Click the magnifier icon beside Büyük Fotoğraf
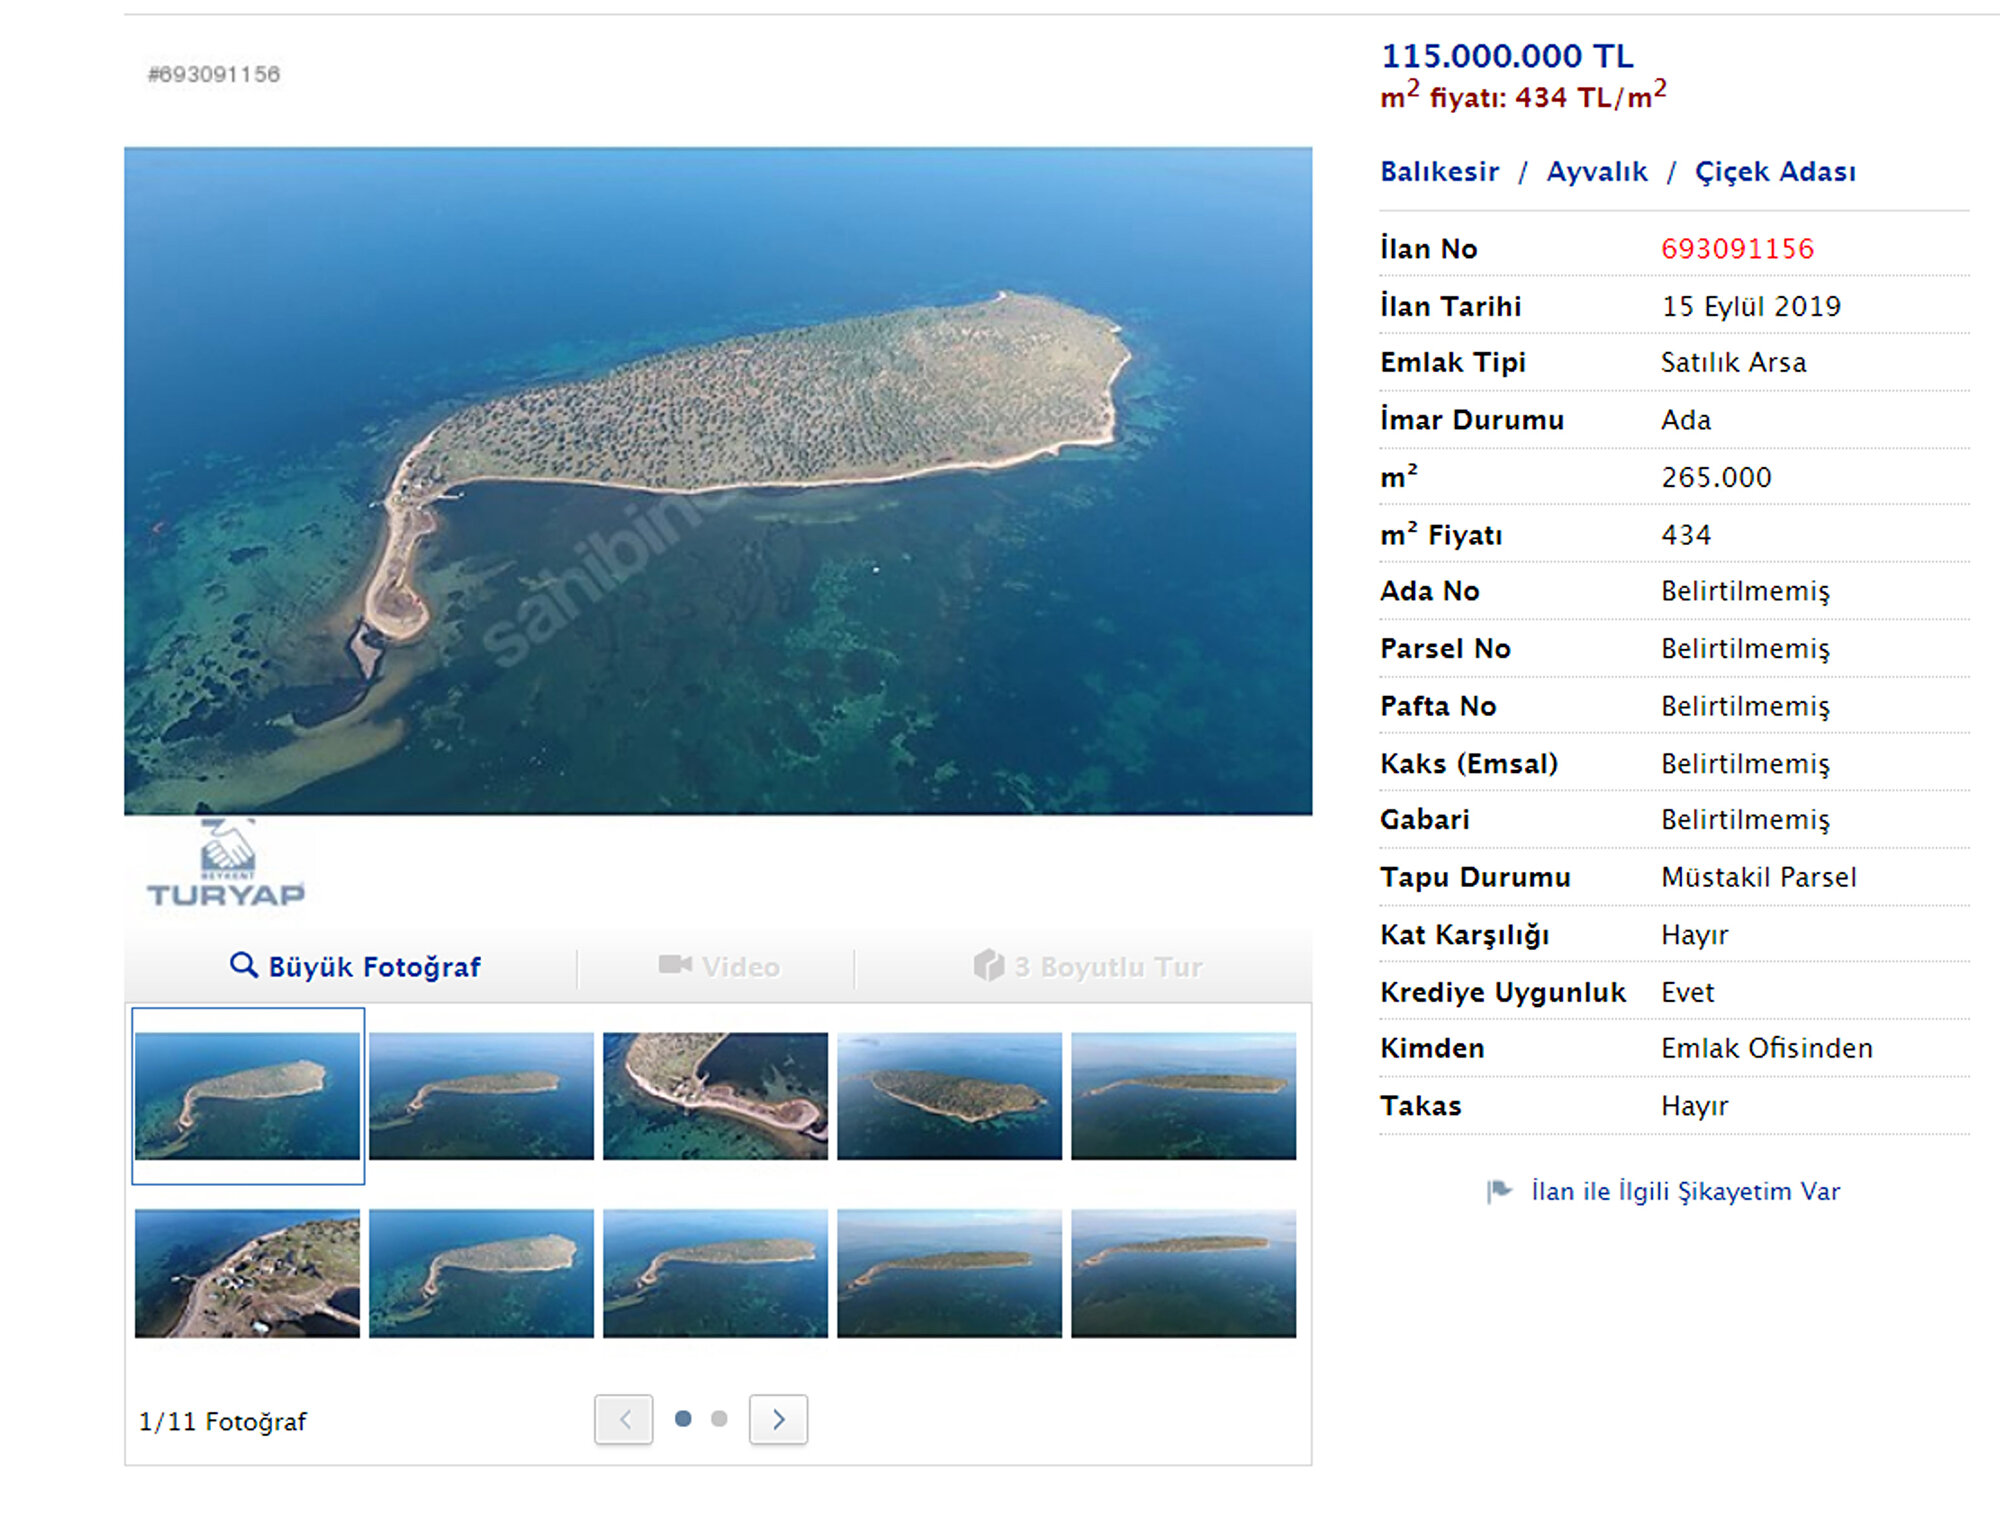The width and height of the screenshot is (2000, 1517). click(243, 965)
